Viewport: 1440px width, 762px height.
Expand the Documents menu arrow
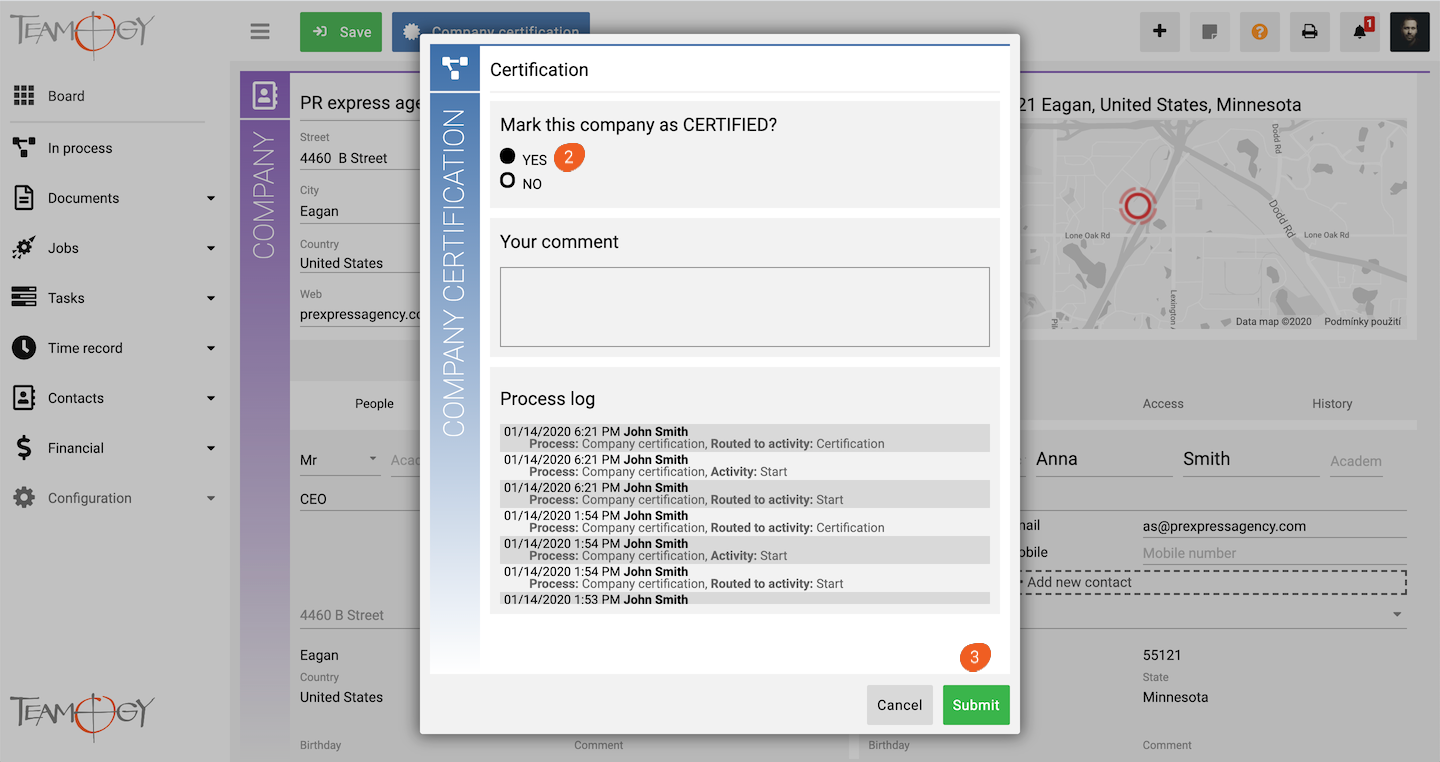[x=211, y=198]
